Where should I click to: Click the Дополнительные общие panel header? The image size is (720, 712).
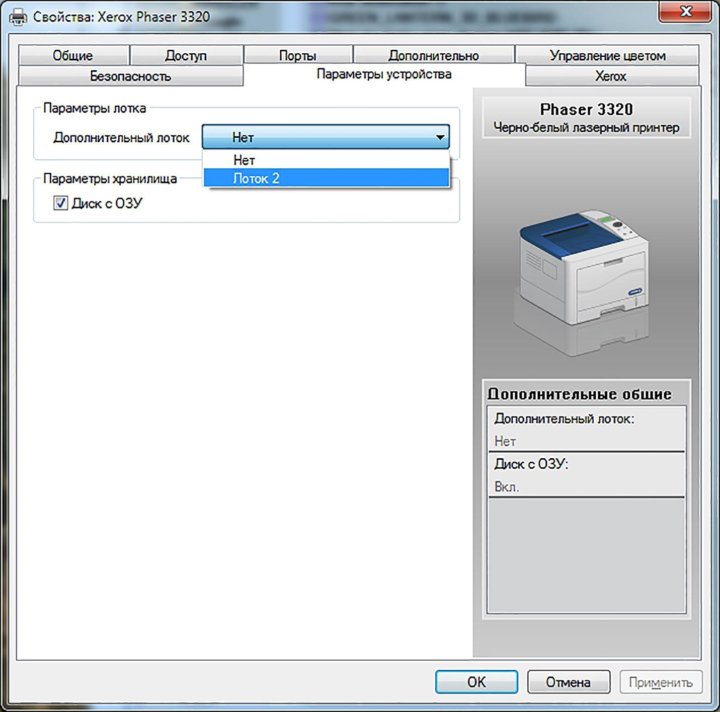(x=579, y=394)
